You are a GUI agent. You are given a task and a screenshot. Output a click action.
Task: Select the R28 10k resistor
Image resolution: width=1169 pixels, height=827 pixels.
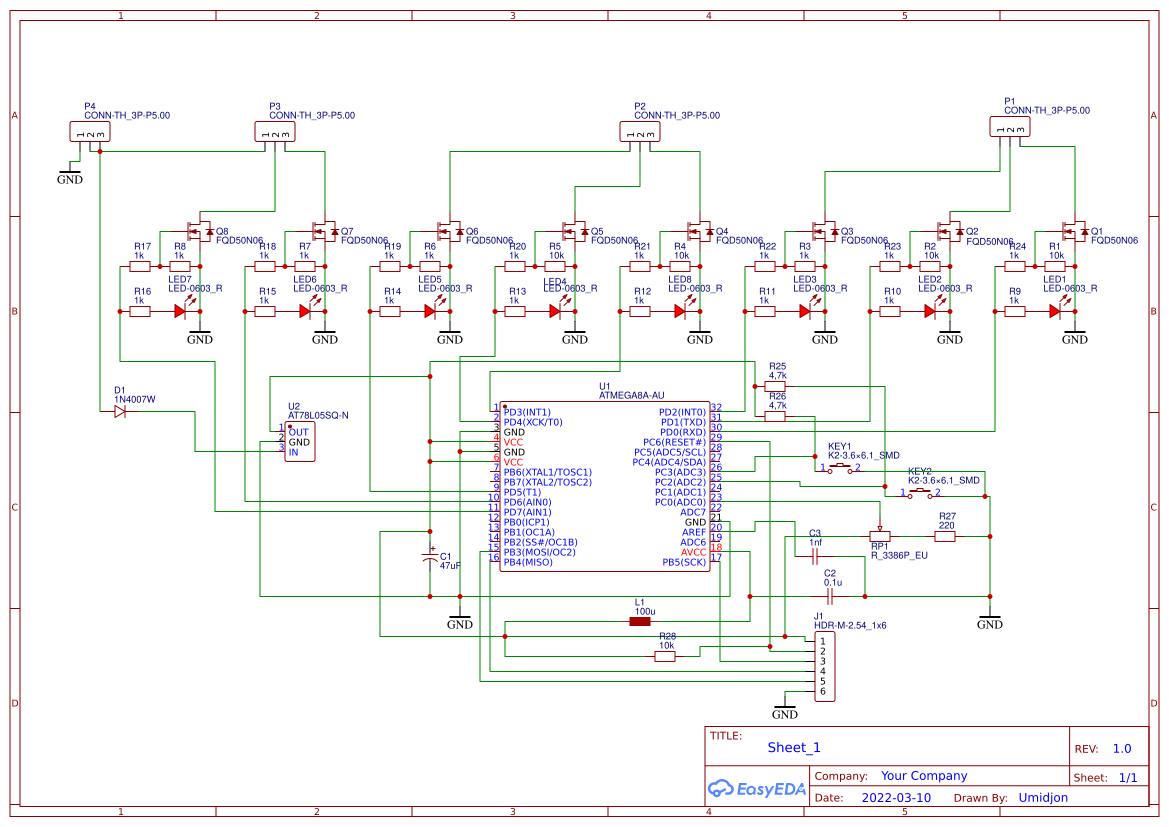(666, 656)
